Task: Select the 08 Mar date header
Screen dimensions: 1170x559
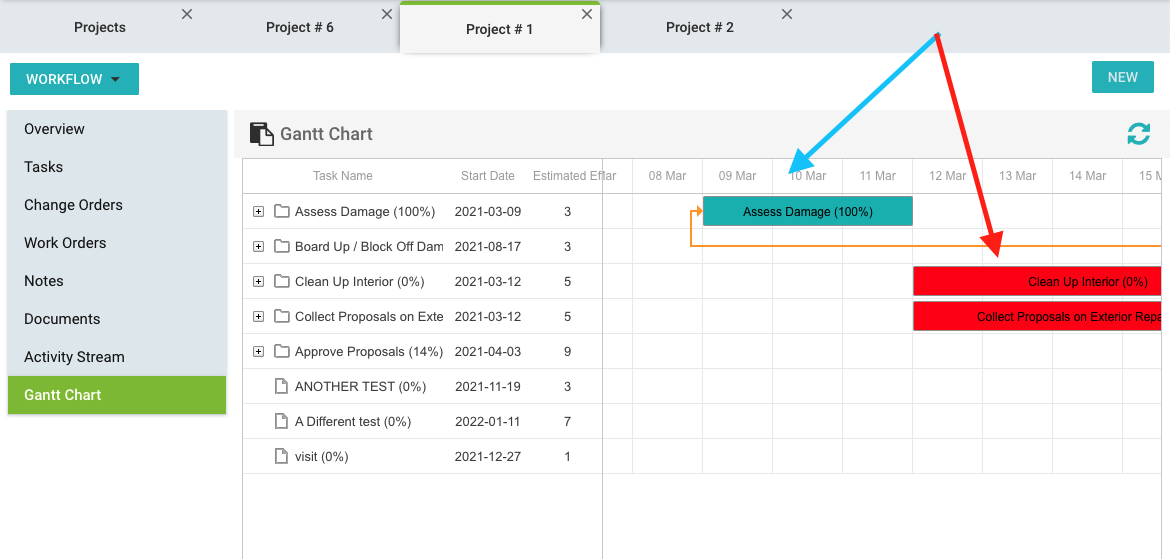Action: pyautogui.click(x=667, y=176)
